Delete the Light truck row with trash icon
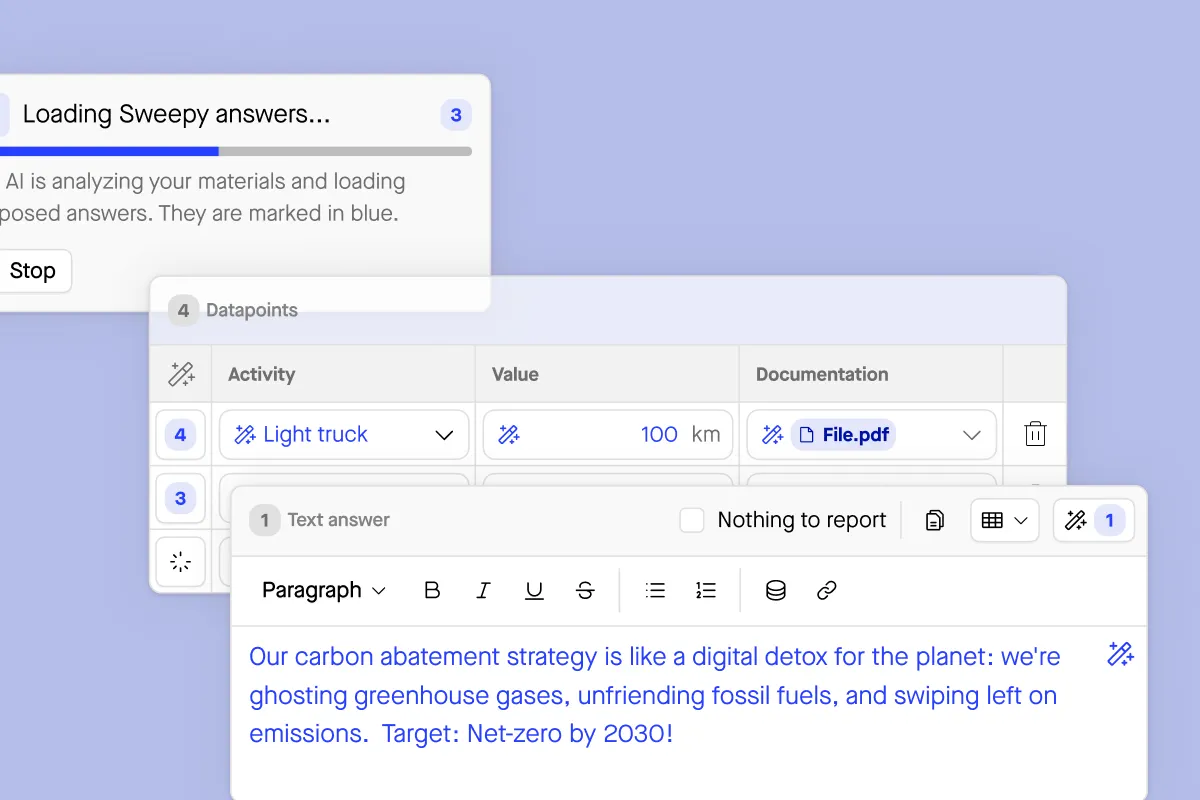1200x800 pixels. pyautogui.click(x=1035, y=434)
